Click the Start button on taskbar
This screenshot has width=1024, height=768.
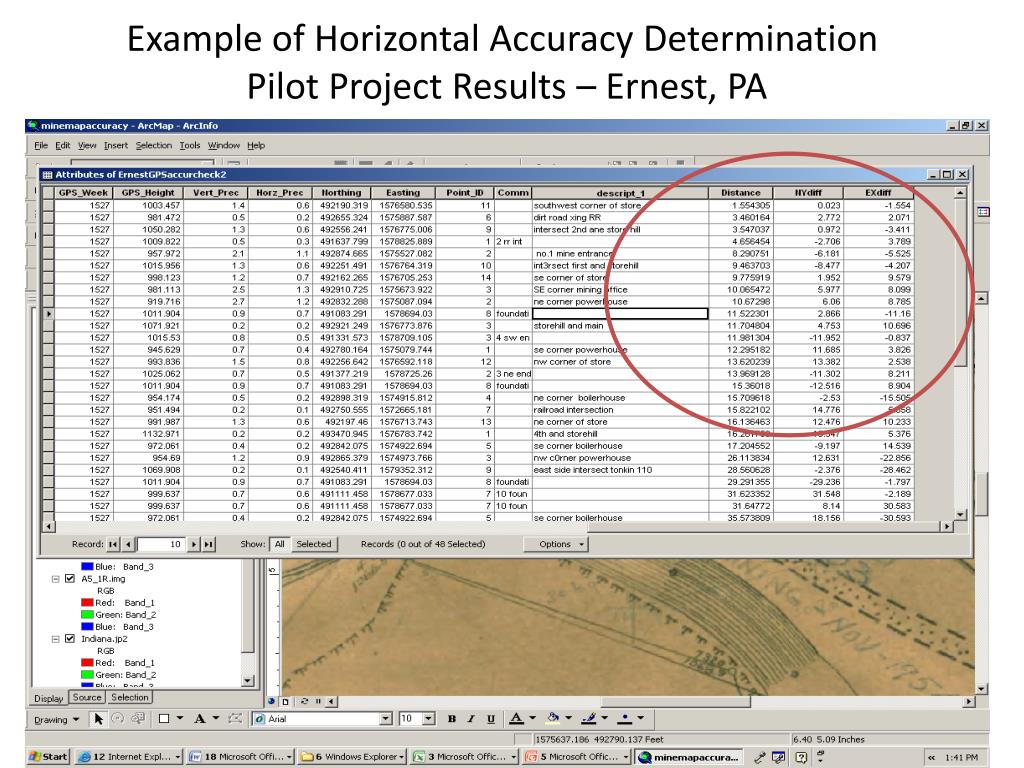tap(49, 757)
